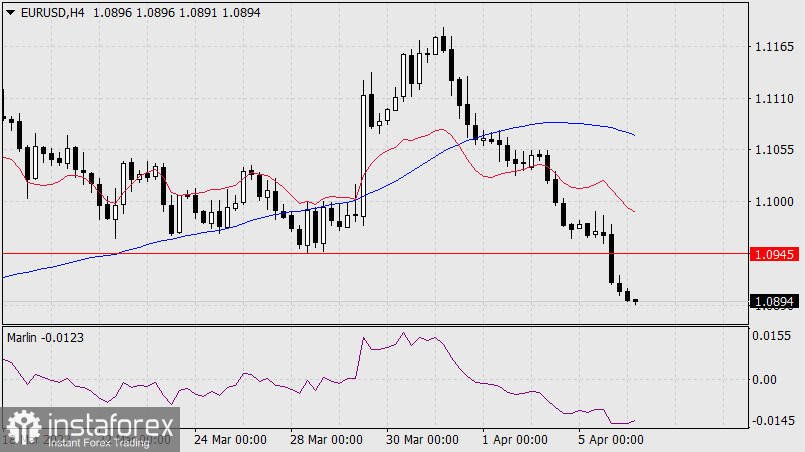Click the 24 Mar 00:00 time label
This screenshot has width=805, height=452.
(x=230, y=440)
